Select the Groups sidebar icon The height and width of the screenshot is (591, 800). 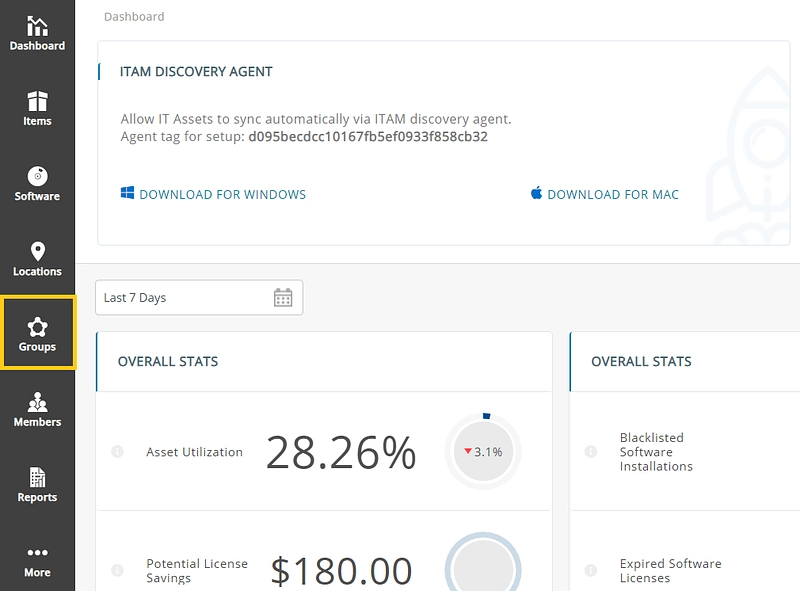click(x=37, y=328)
